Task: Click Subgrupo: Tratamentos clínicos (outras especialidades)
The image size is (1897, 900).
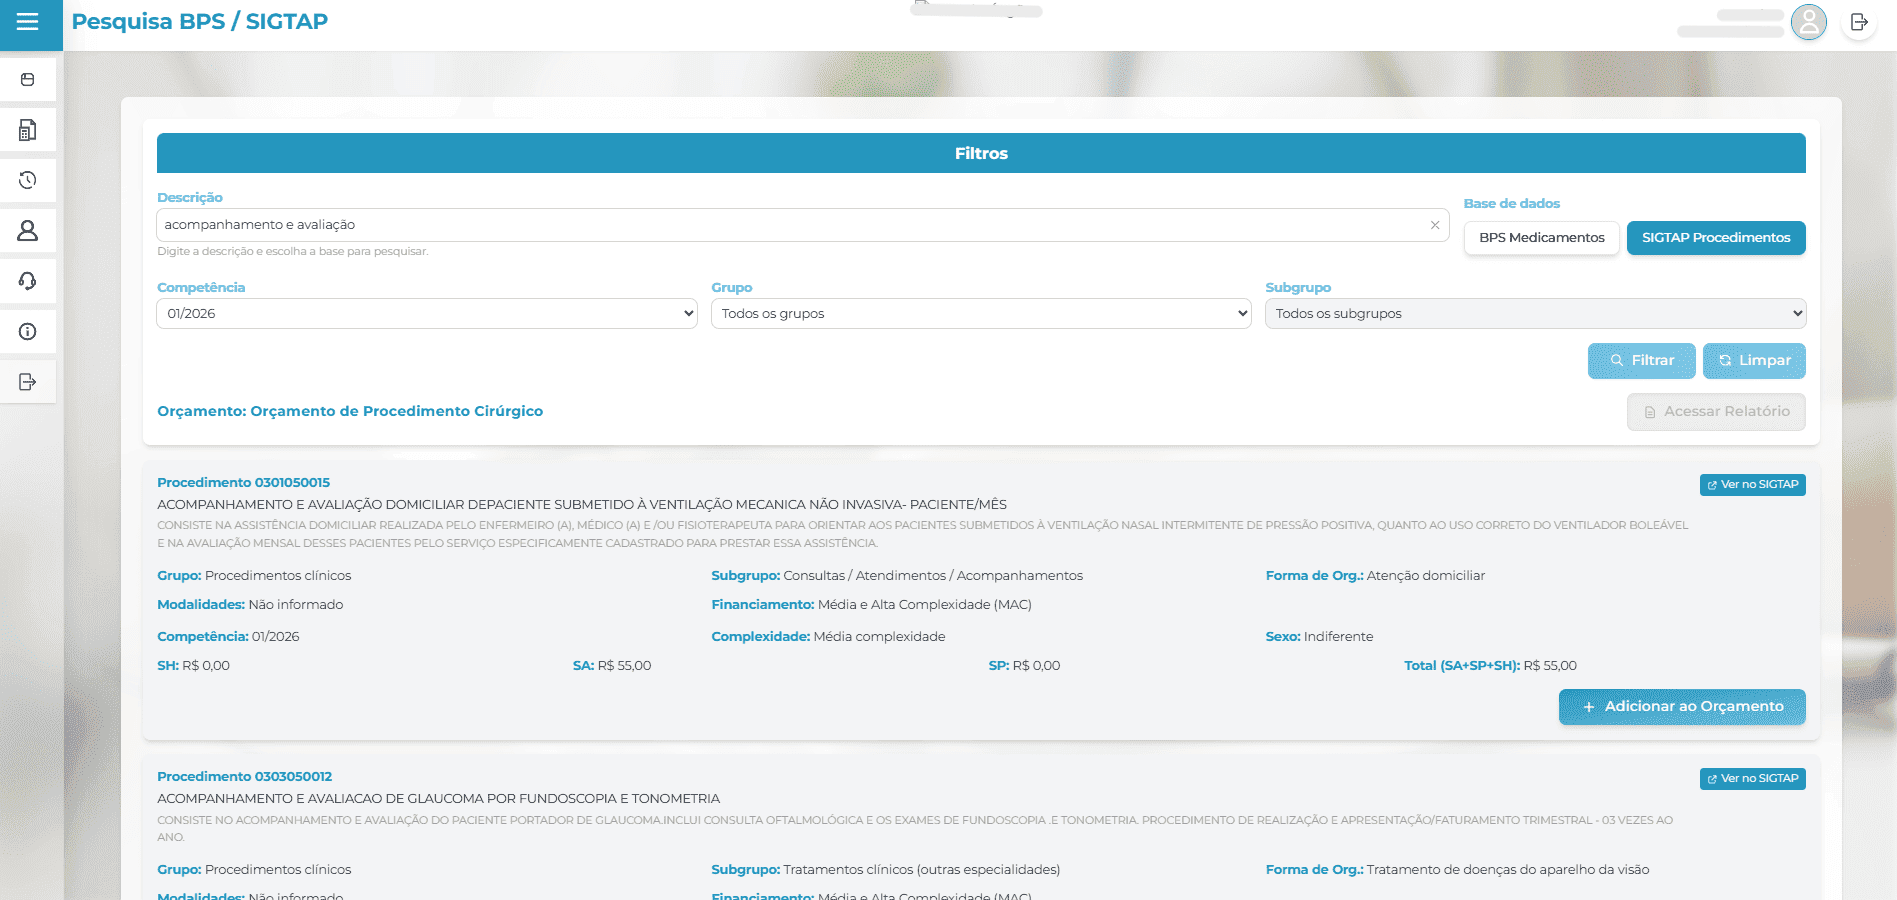Action: [x=886, y=870]
